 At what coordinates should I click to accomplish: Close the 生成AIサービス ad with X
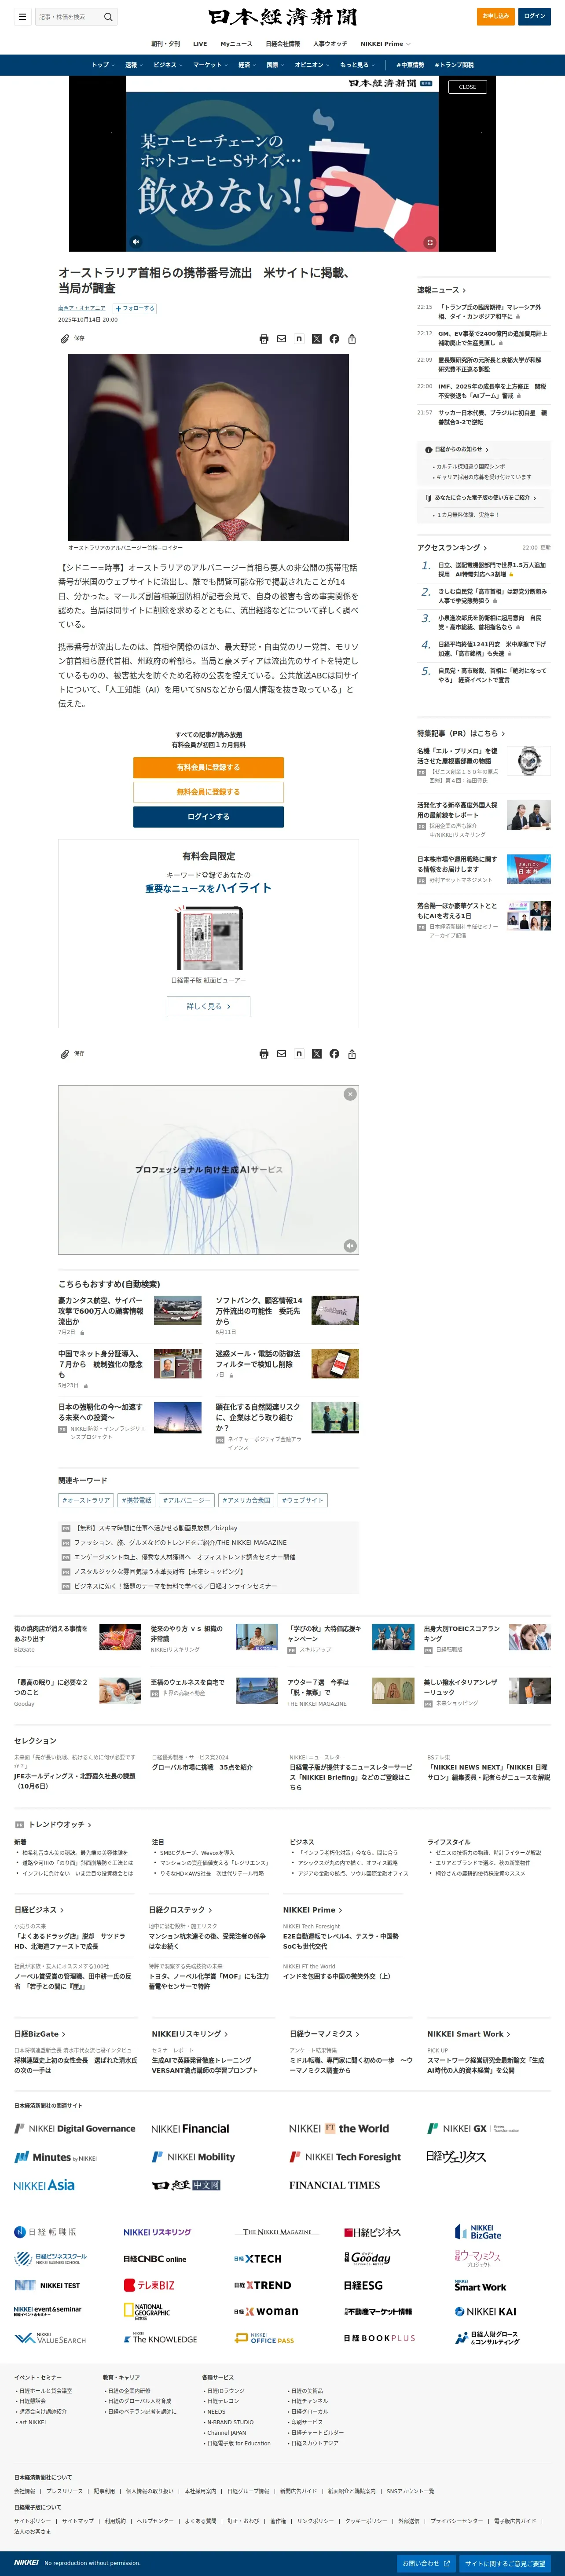coord(350,1094)
